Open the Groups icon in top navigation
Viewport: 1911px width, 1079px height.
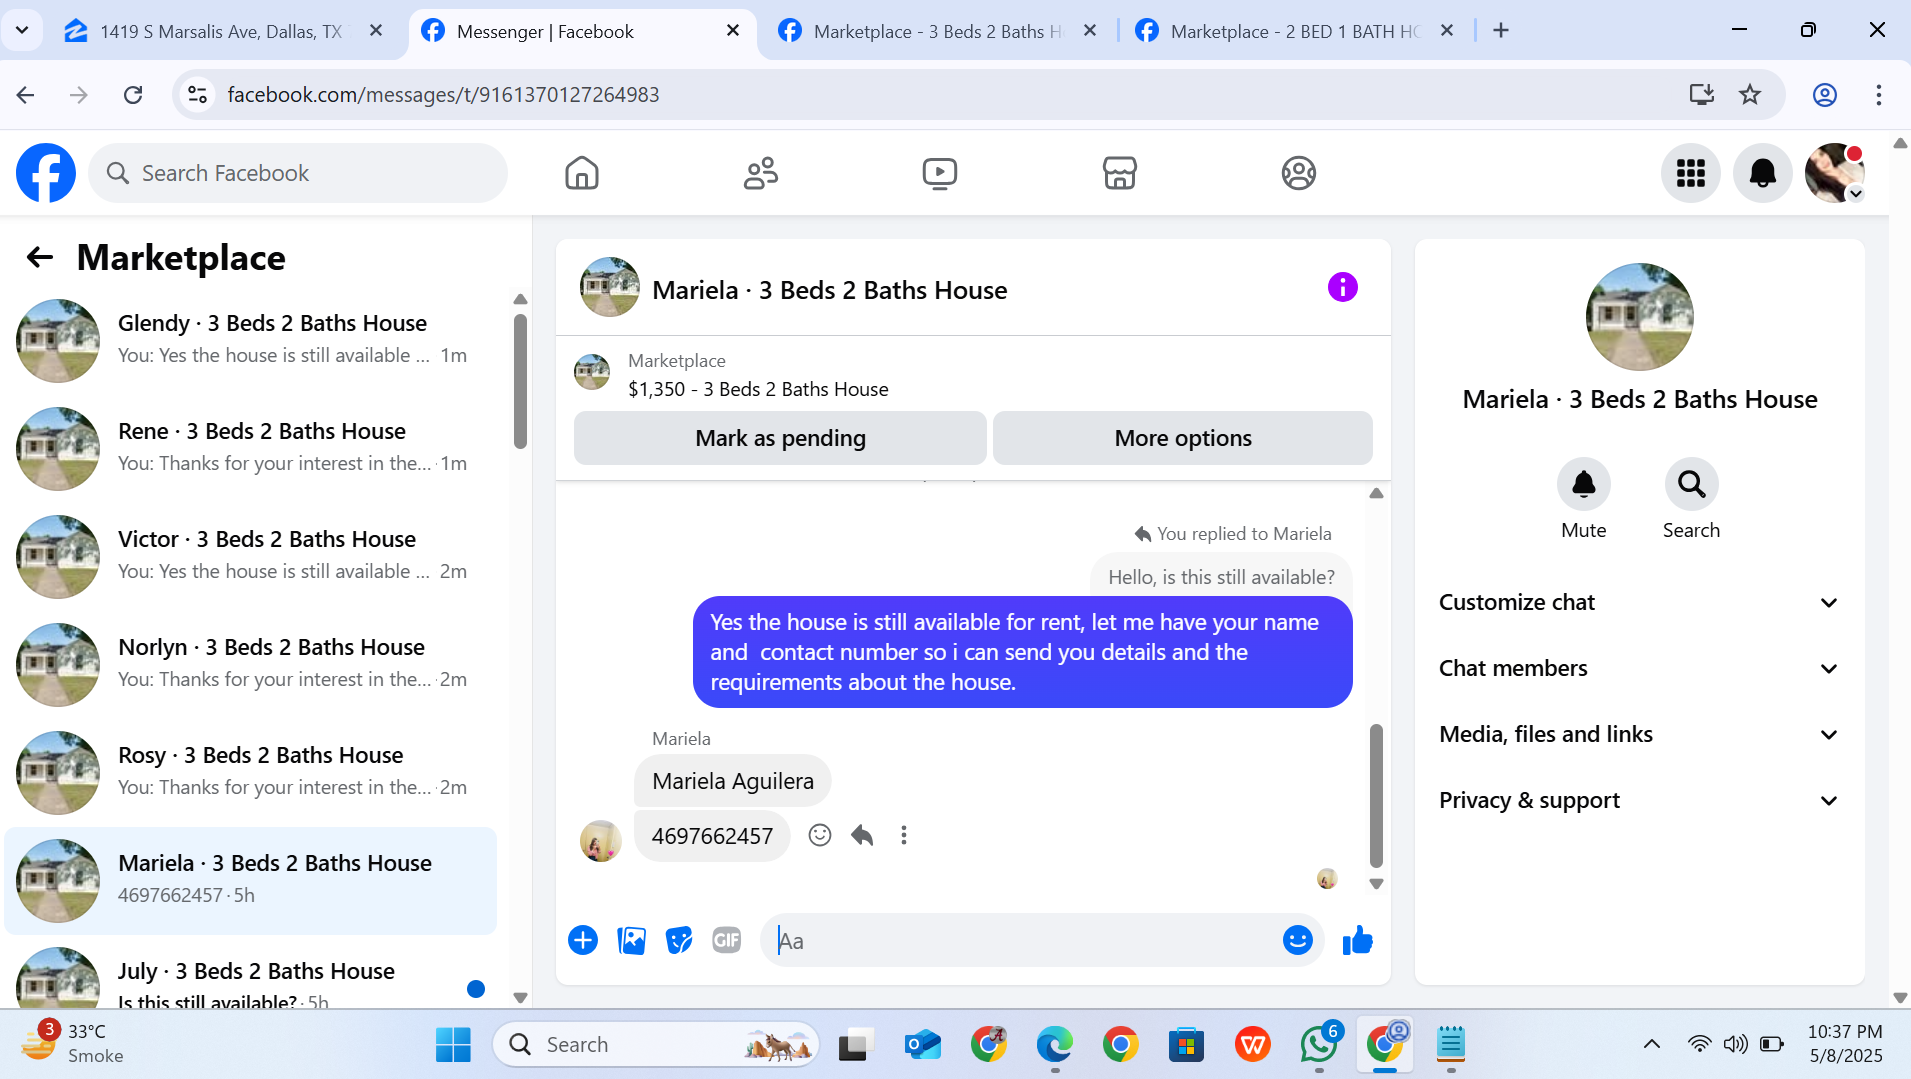point(1298,173)
